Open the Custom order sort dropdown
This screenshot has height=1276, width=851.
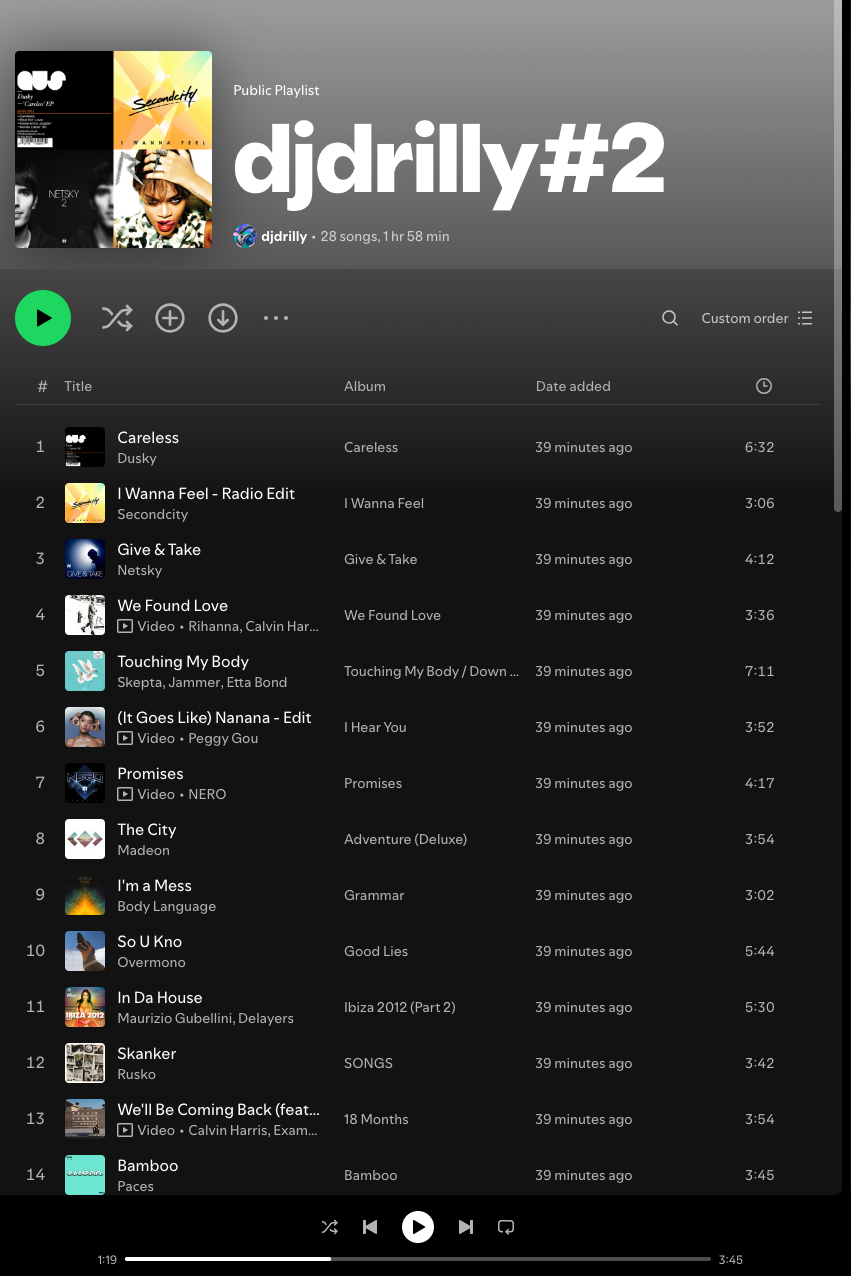[757, 318]
